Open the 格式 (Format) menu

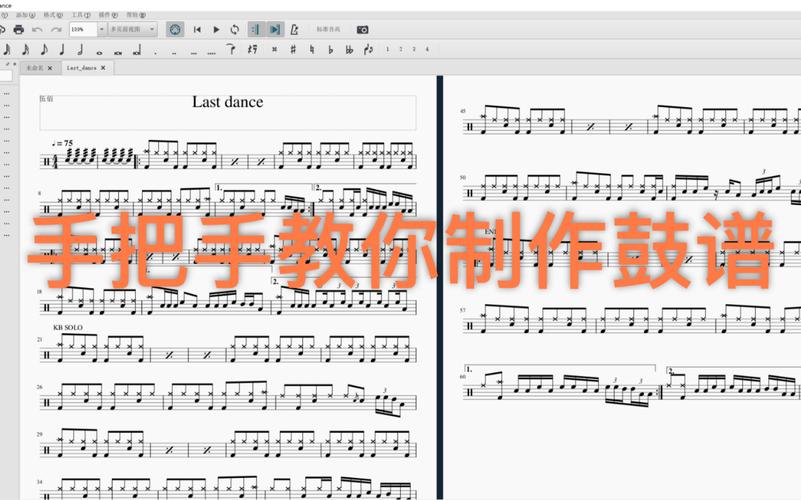pos(53,15)
